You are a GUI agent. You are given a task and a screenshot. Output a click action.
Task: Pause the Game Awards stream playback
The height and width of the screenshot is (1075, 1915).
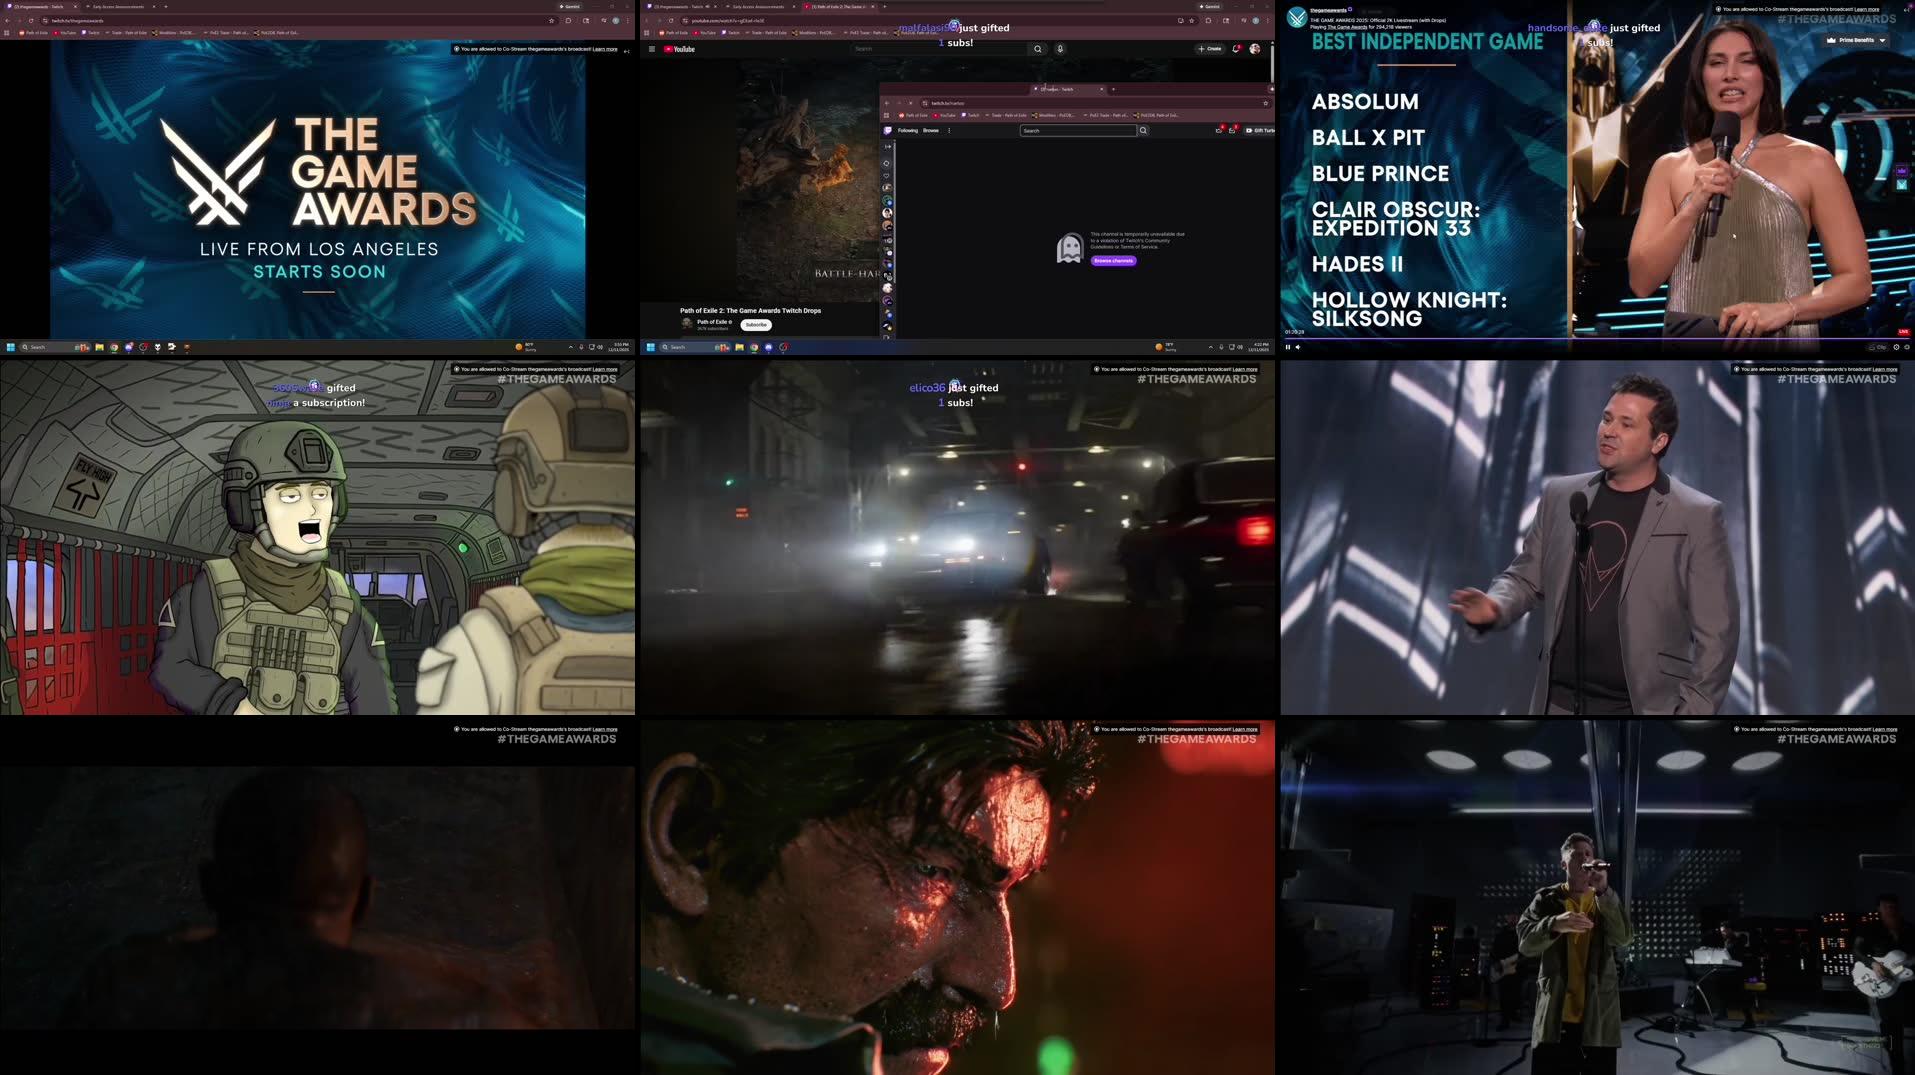[x=1288, y=346]
